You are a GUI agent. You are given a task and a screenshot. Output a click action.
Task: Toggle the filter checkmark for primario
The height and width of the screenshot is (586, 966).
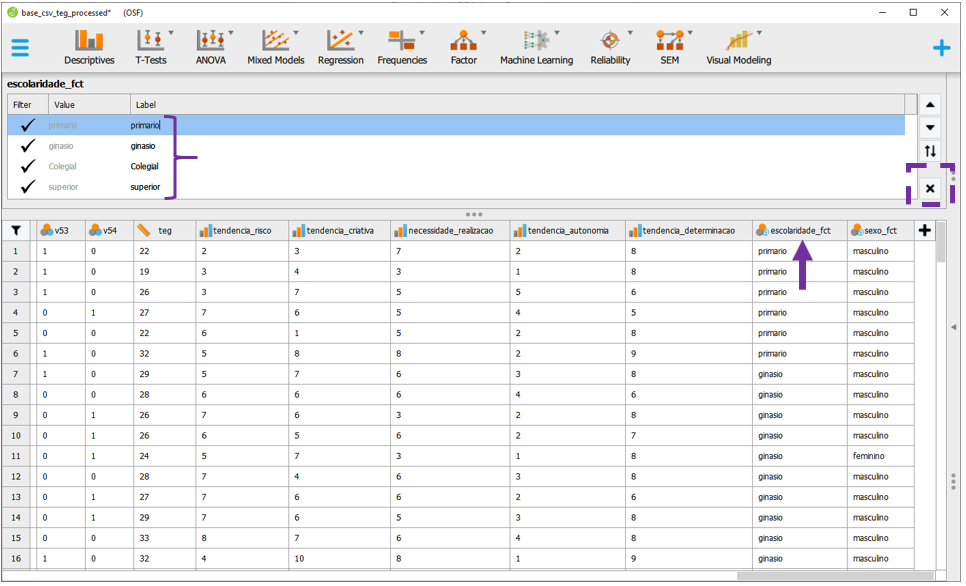pyautogui.click(x=28, y=125)
